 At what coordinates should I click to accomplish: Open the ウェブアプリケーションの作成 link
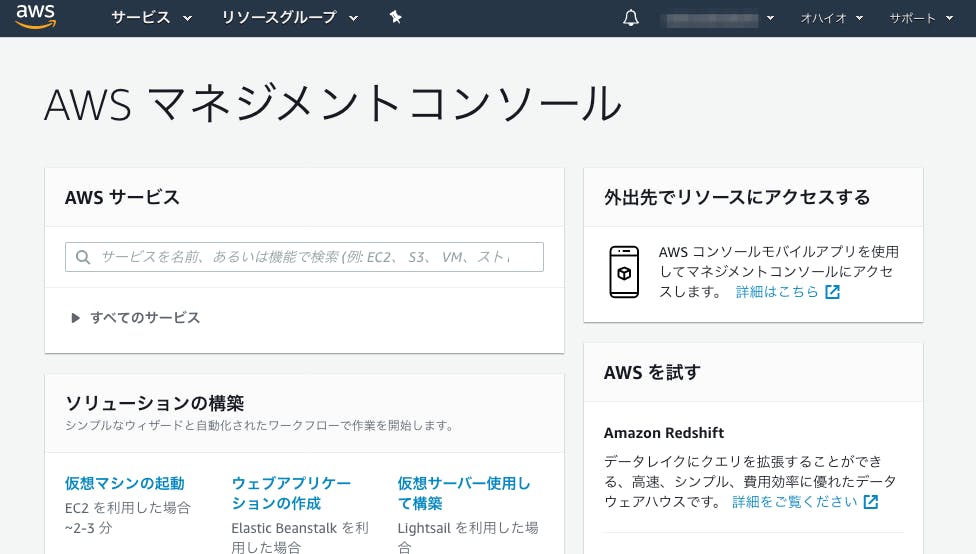click(291, 493)
